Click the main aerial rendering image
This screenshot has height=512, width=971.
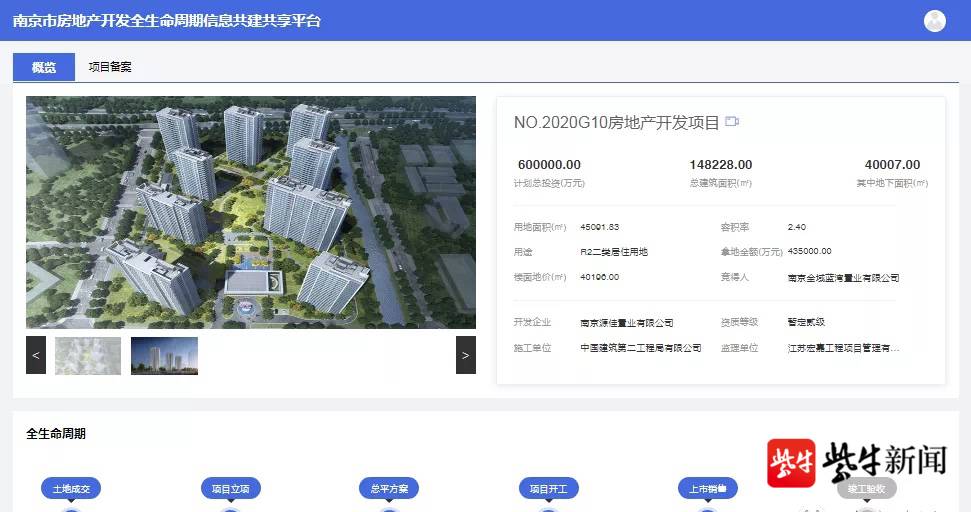[x=250, y=212]
